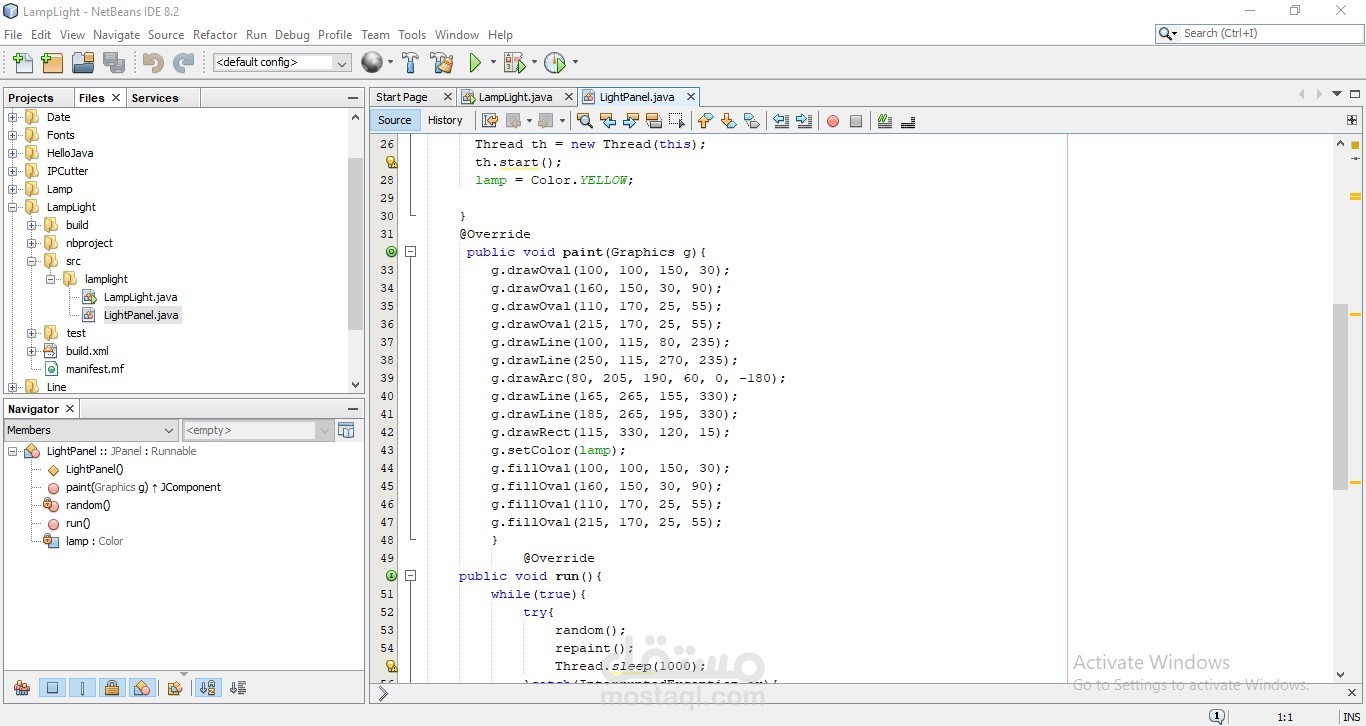The height and width of the screenshot is (726, 1366).
Task: Open the default config dropdown
Action: [x=282, y=62]
